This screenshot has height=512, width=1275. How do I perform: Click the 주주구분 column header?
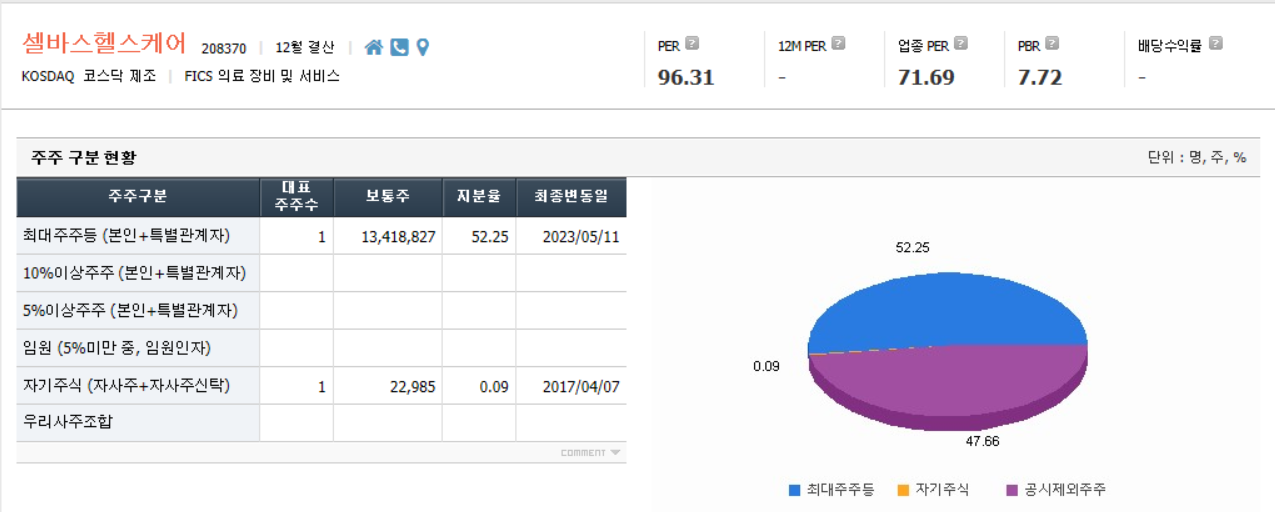[138, 197]
